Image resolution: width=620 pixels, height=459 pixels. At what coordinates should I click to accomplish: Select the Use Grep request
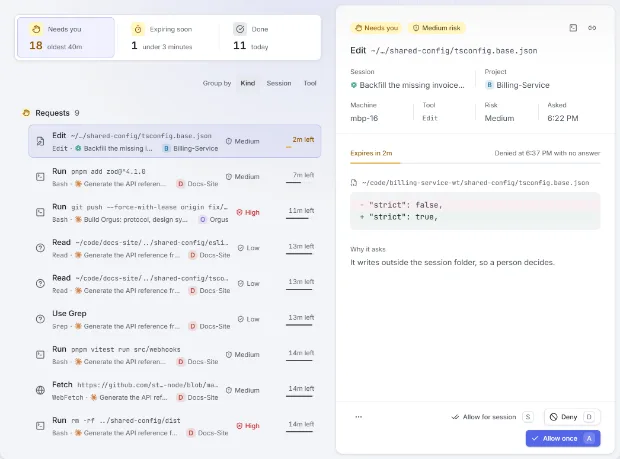point(174,319)
